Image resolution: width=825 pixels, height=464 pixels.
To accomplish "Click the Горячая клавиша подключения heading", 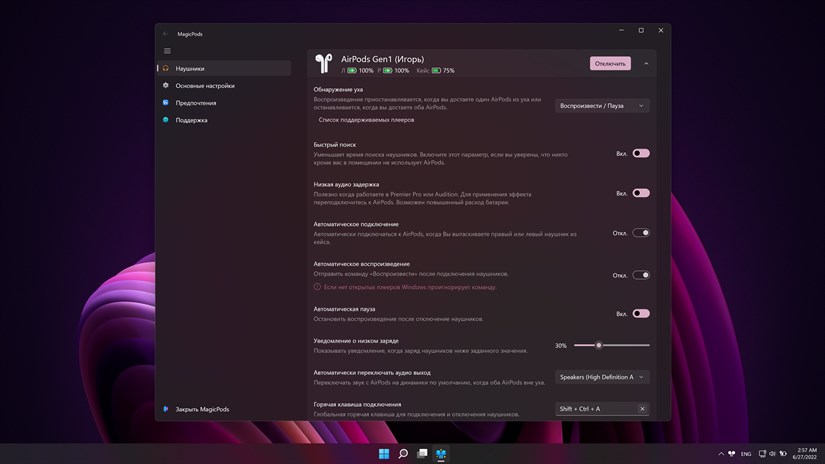I will click(357, 404).
